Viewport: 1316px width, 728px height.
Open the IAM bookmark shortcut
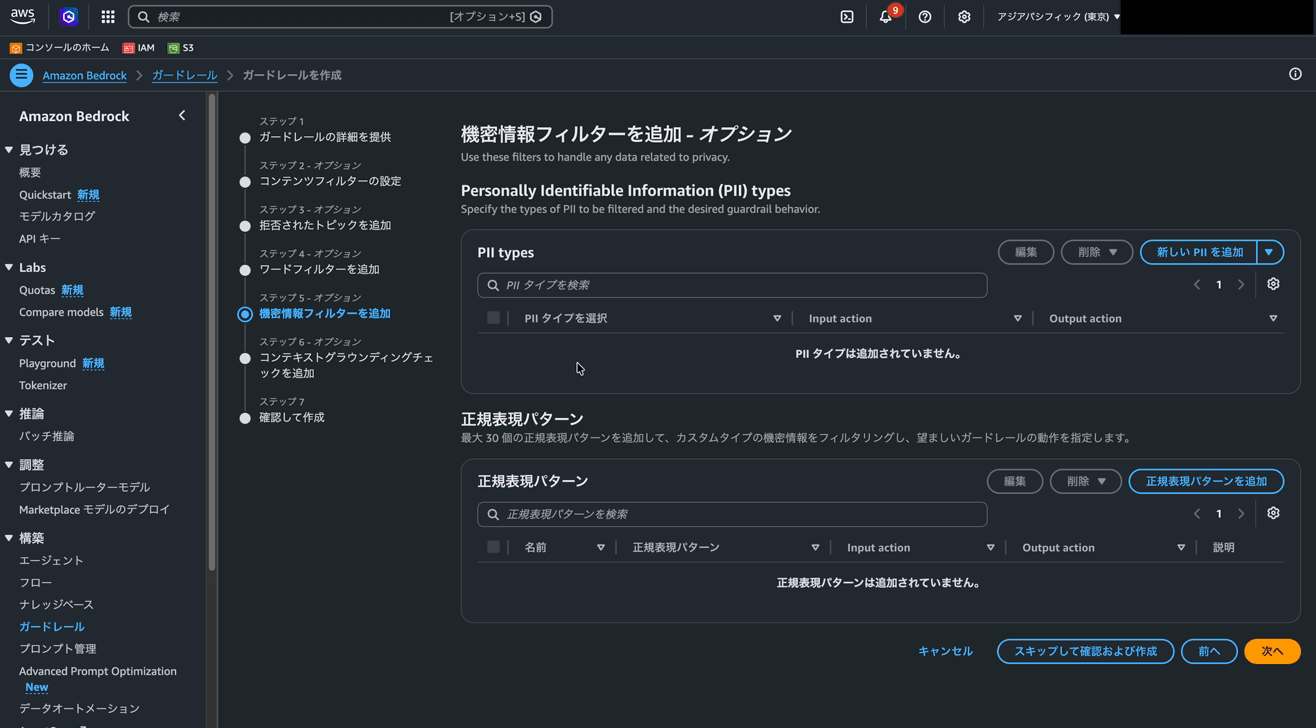pos(138,48)
